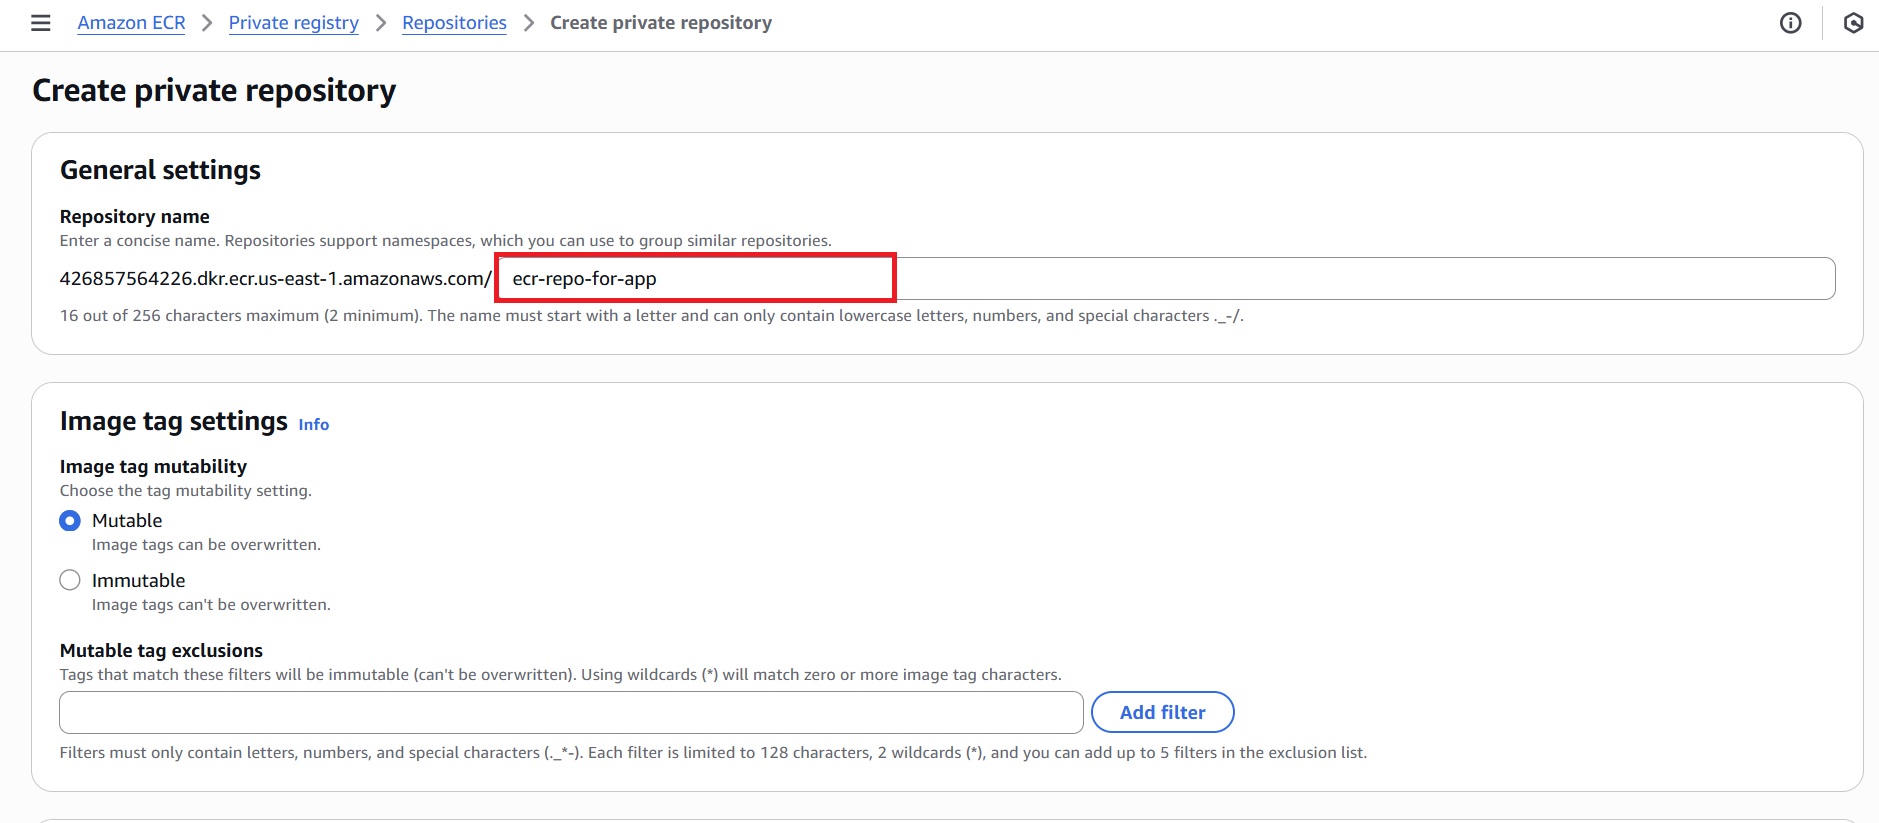Click the '426857564226.dkr.ecr.us-east-1.amazonaws.com/' prefix text

[x=276, y=279]
